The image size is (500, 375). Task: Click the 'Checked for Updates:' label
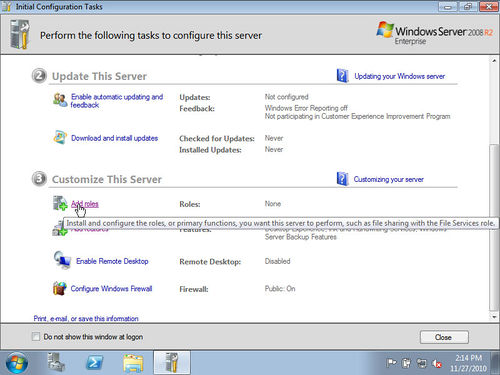coord(217,138)
